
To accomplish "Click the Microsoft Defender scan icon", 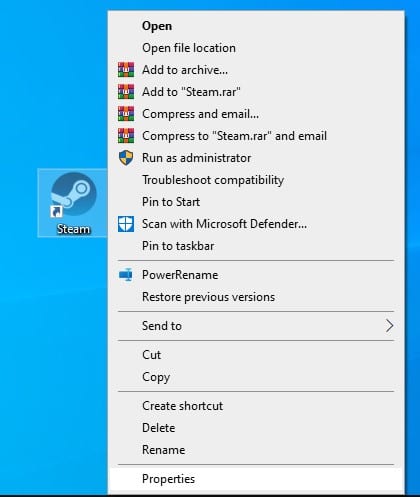I will click(x=126, y=224).
